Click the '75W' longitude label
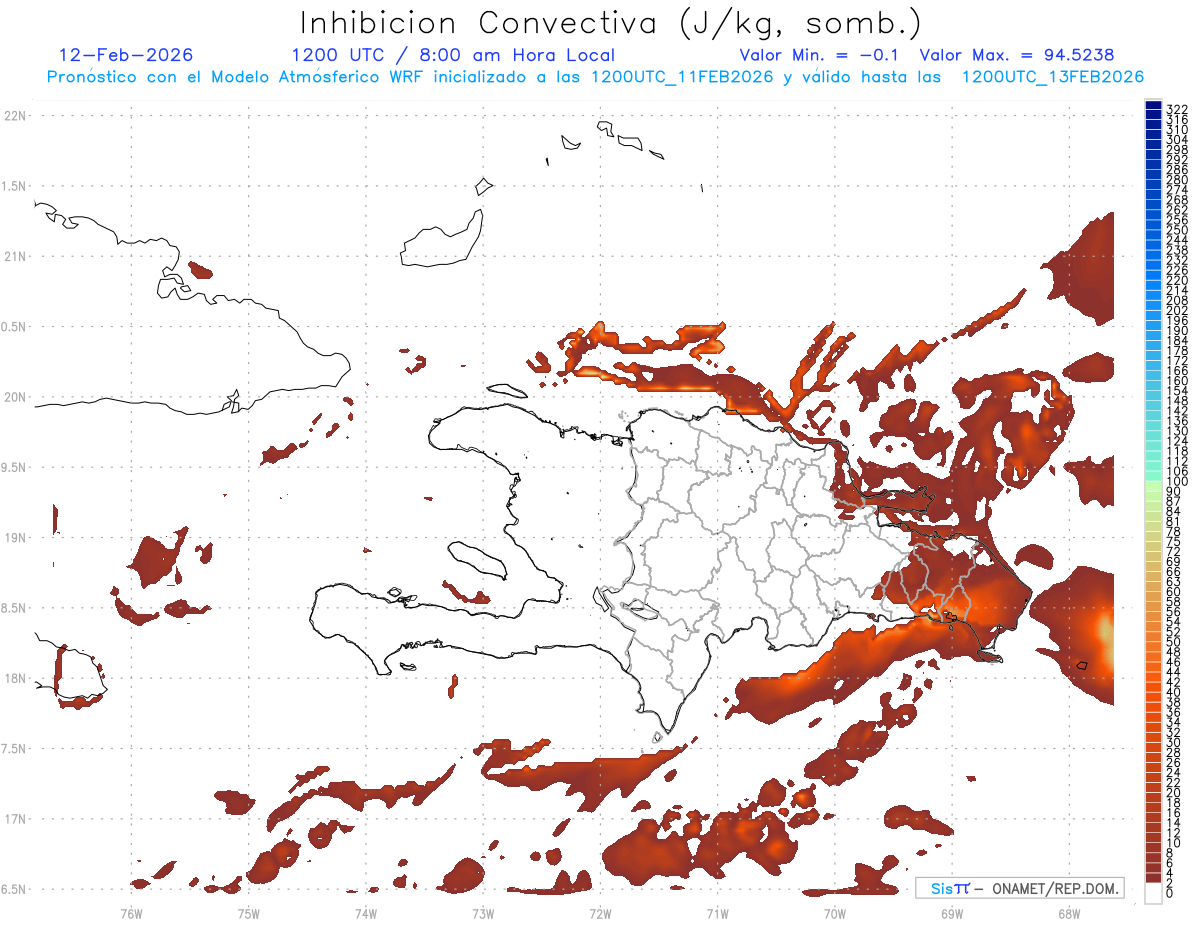 [x=248, y=913]
